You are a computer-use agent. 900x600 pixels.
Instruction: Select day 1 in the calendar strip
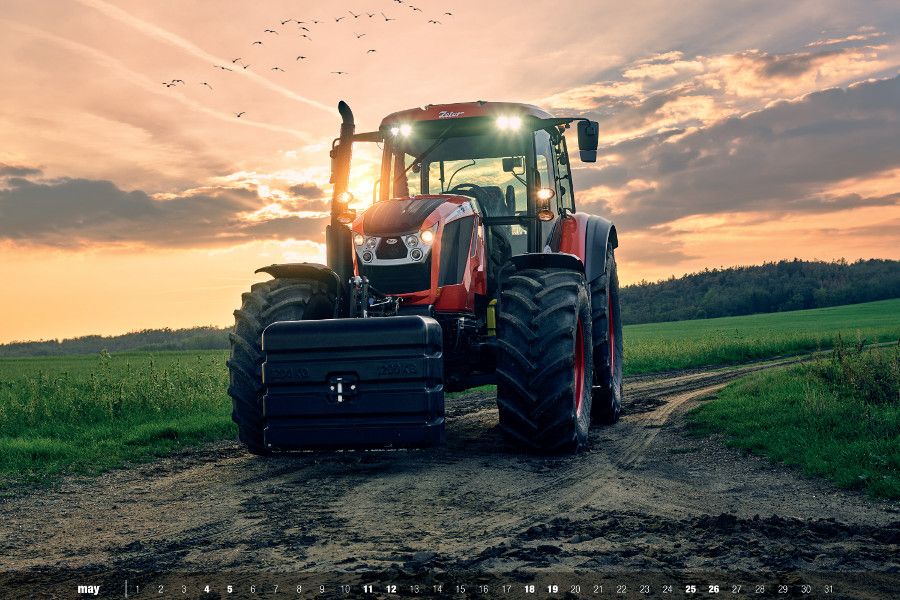click(x=137, y=589)
